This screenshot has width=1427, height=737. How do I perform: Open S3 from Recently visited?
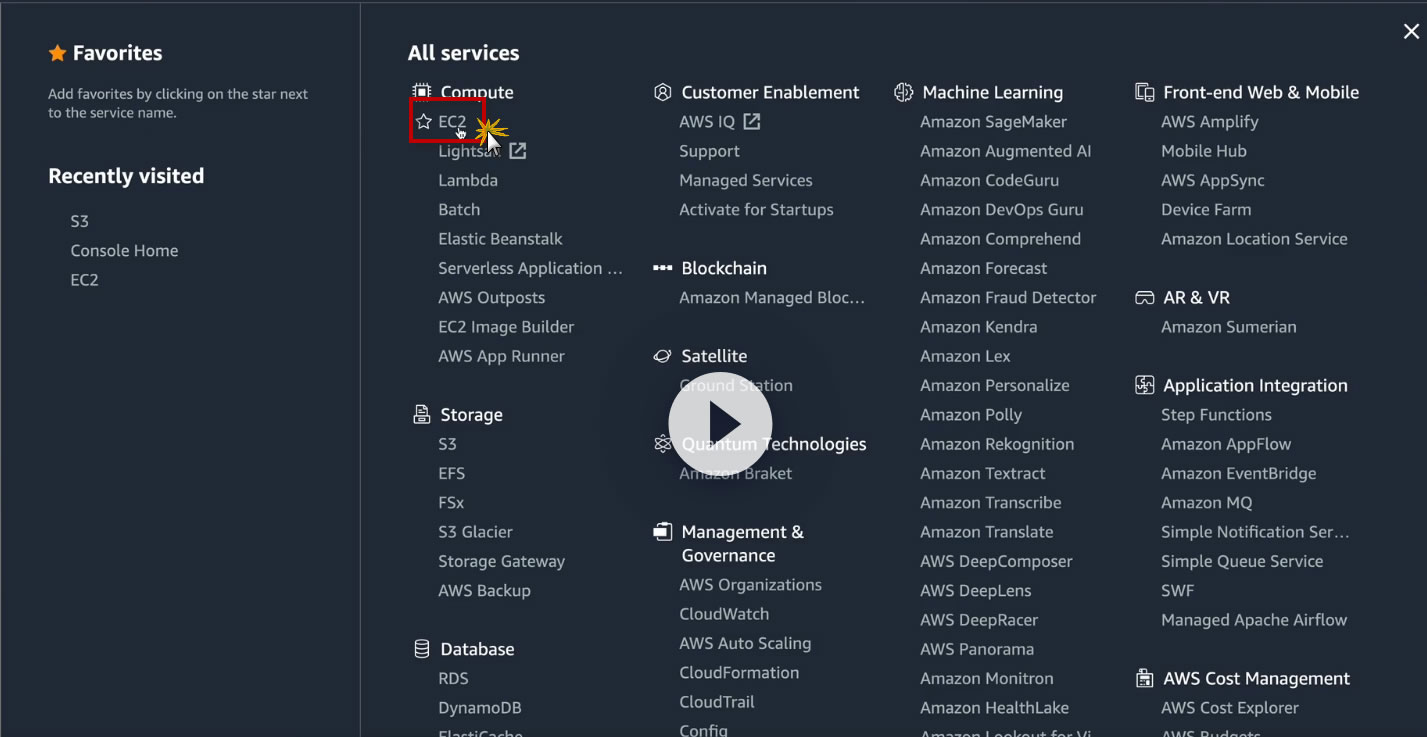tap(80, 222)
